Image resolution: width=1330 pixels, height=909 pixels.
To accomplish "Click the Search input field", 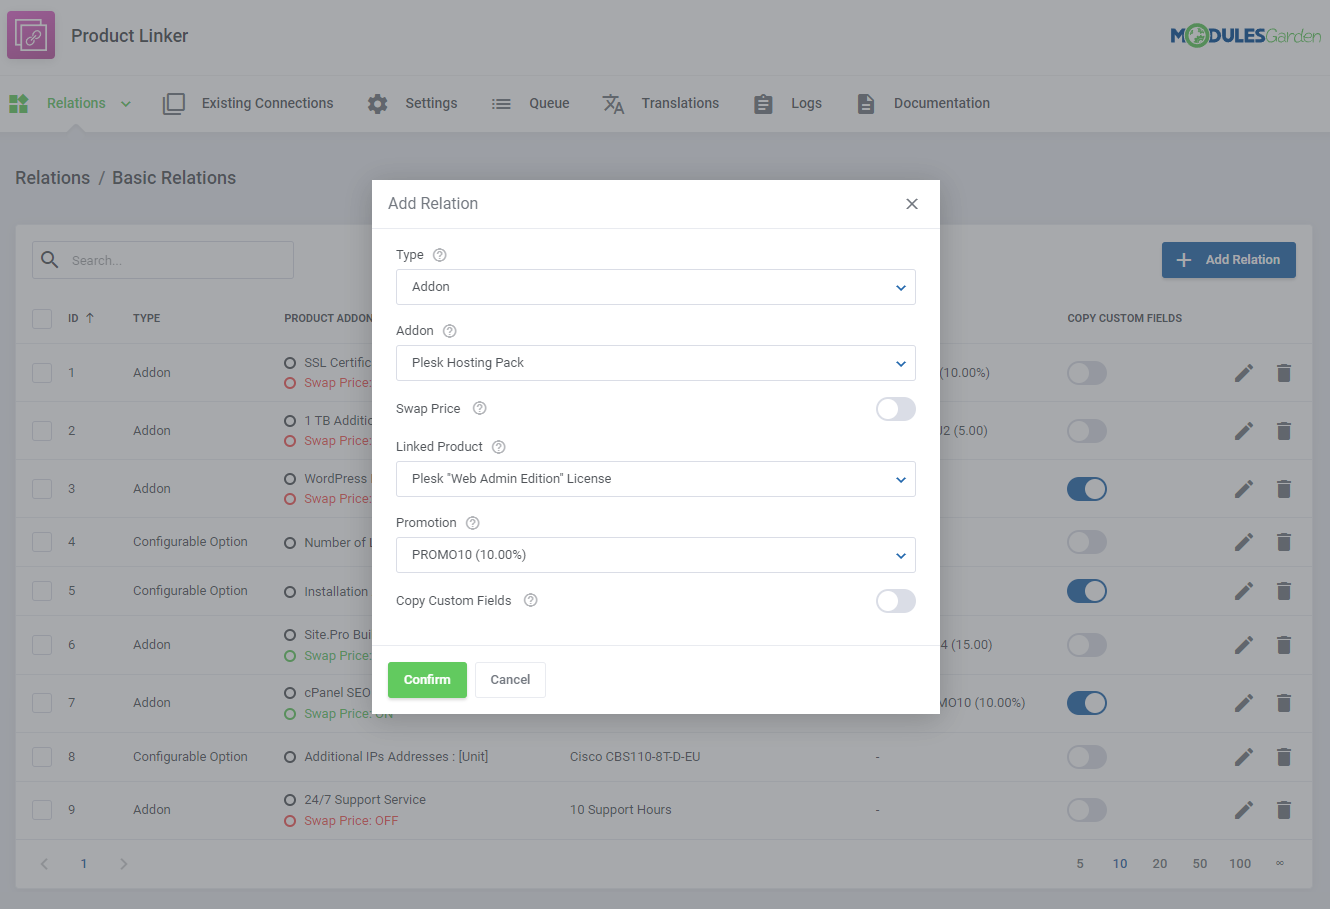I will 163,260.
